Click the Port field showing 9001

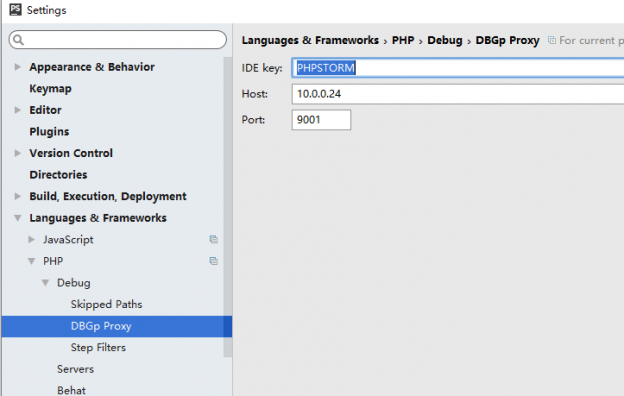[321, 120]
